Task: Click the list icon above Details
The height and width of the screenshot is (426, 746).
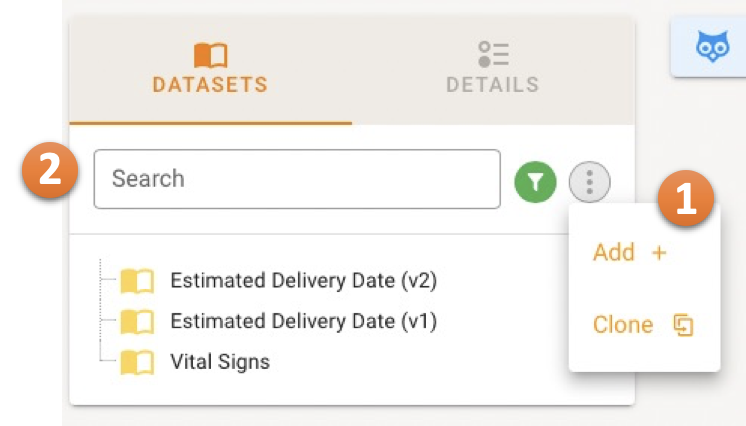Action: coord(493,54)
